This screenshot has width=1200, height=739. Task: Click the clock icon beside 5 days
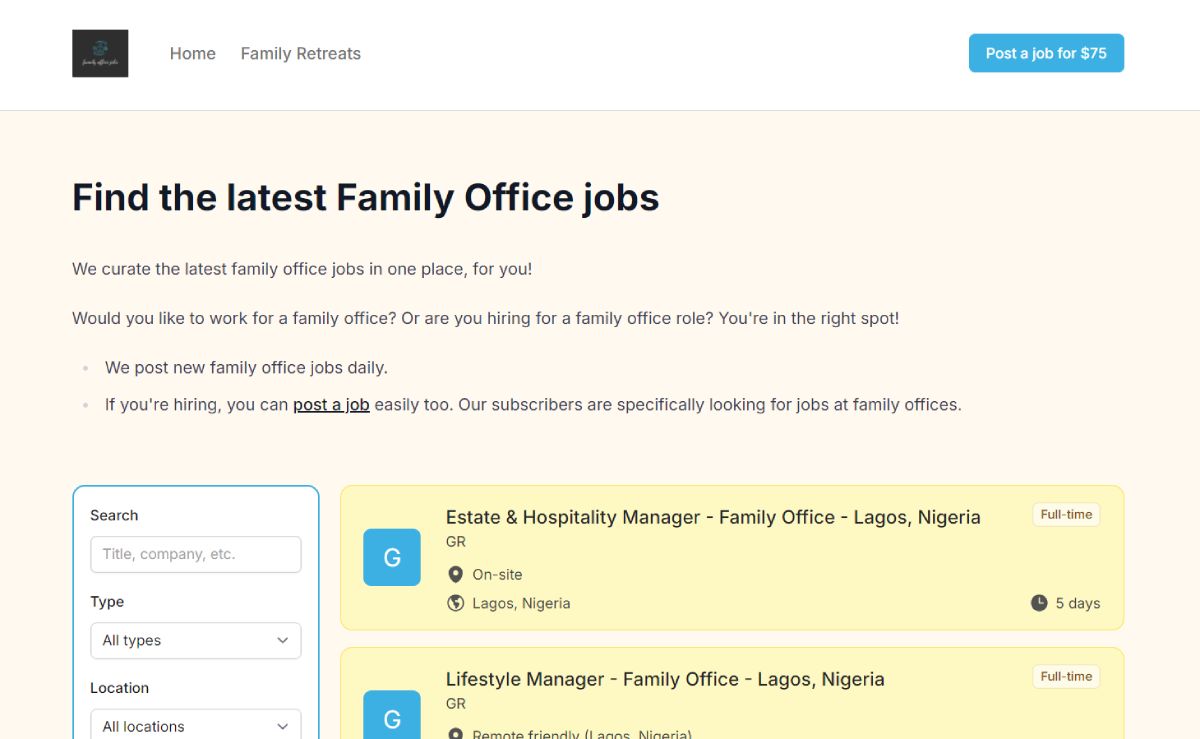point(1039,603)
